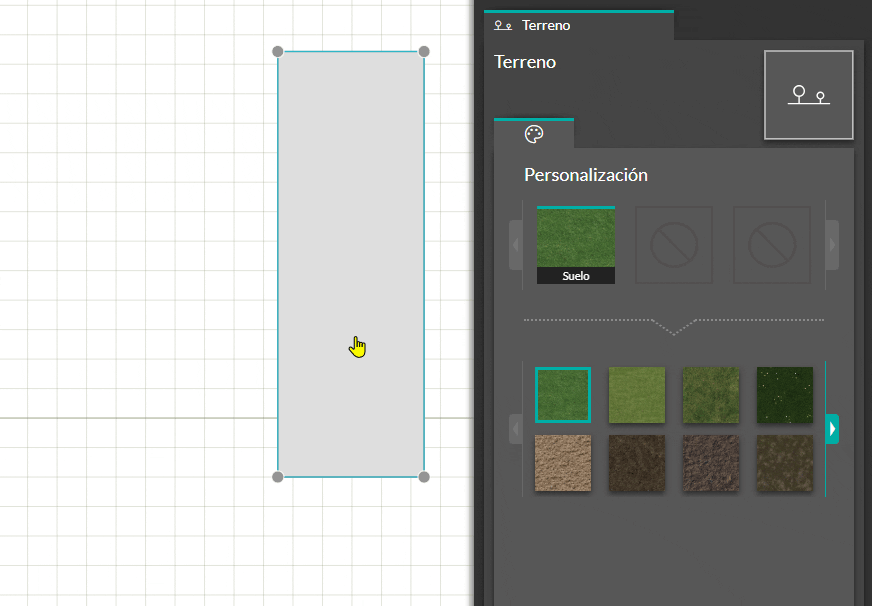Click the bottom-right corner handle of the terrain
This screenshot has height=606, width=872.
[424, 477]
